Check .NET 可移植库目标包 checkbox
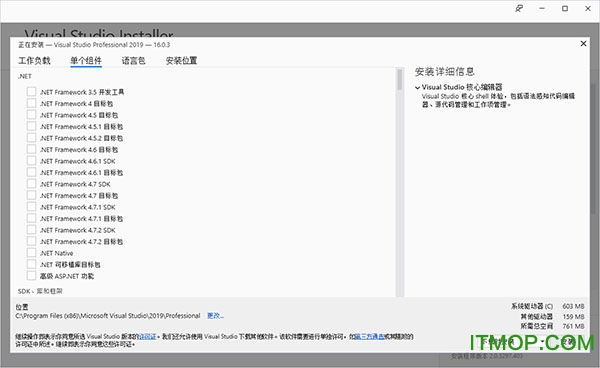The width and height of the screenshot is (600, 368). coord(31,264)
